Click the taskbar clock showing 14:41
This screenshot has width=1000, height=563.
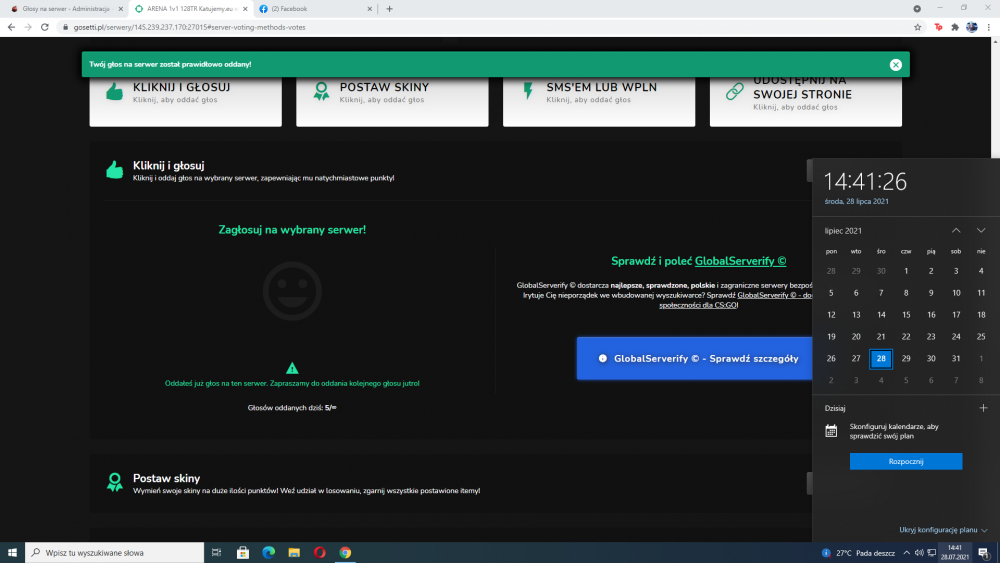[955, 553]
